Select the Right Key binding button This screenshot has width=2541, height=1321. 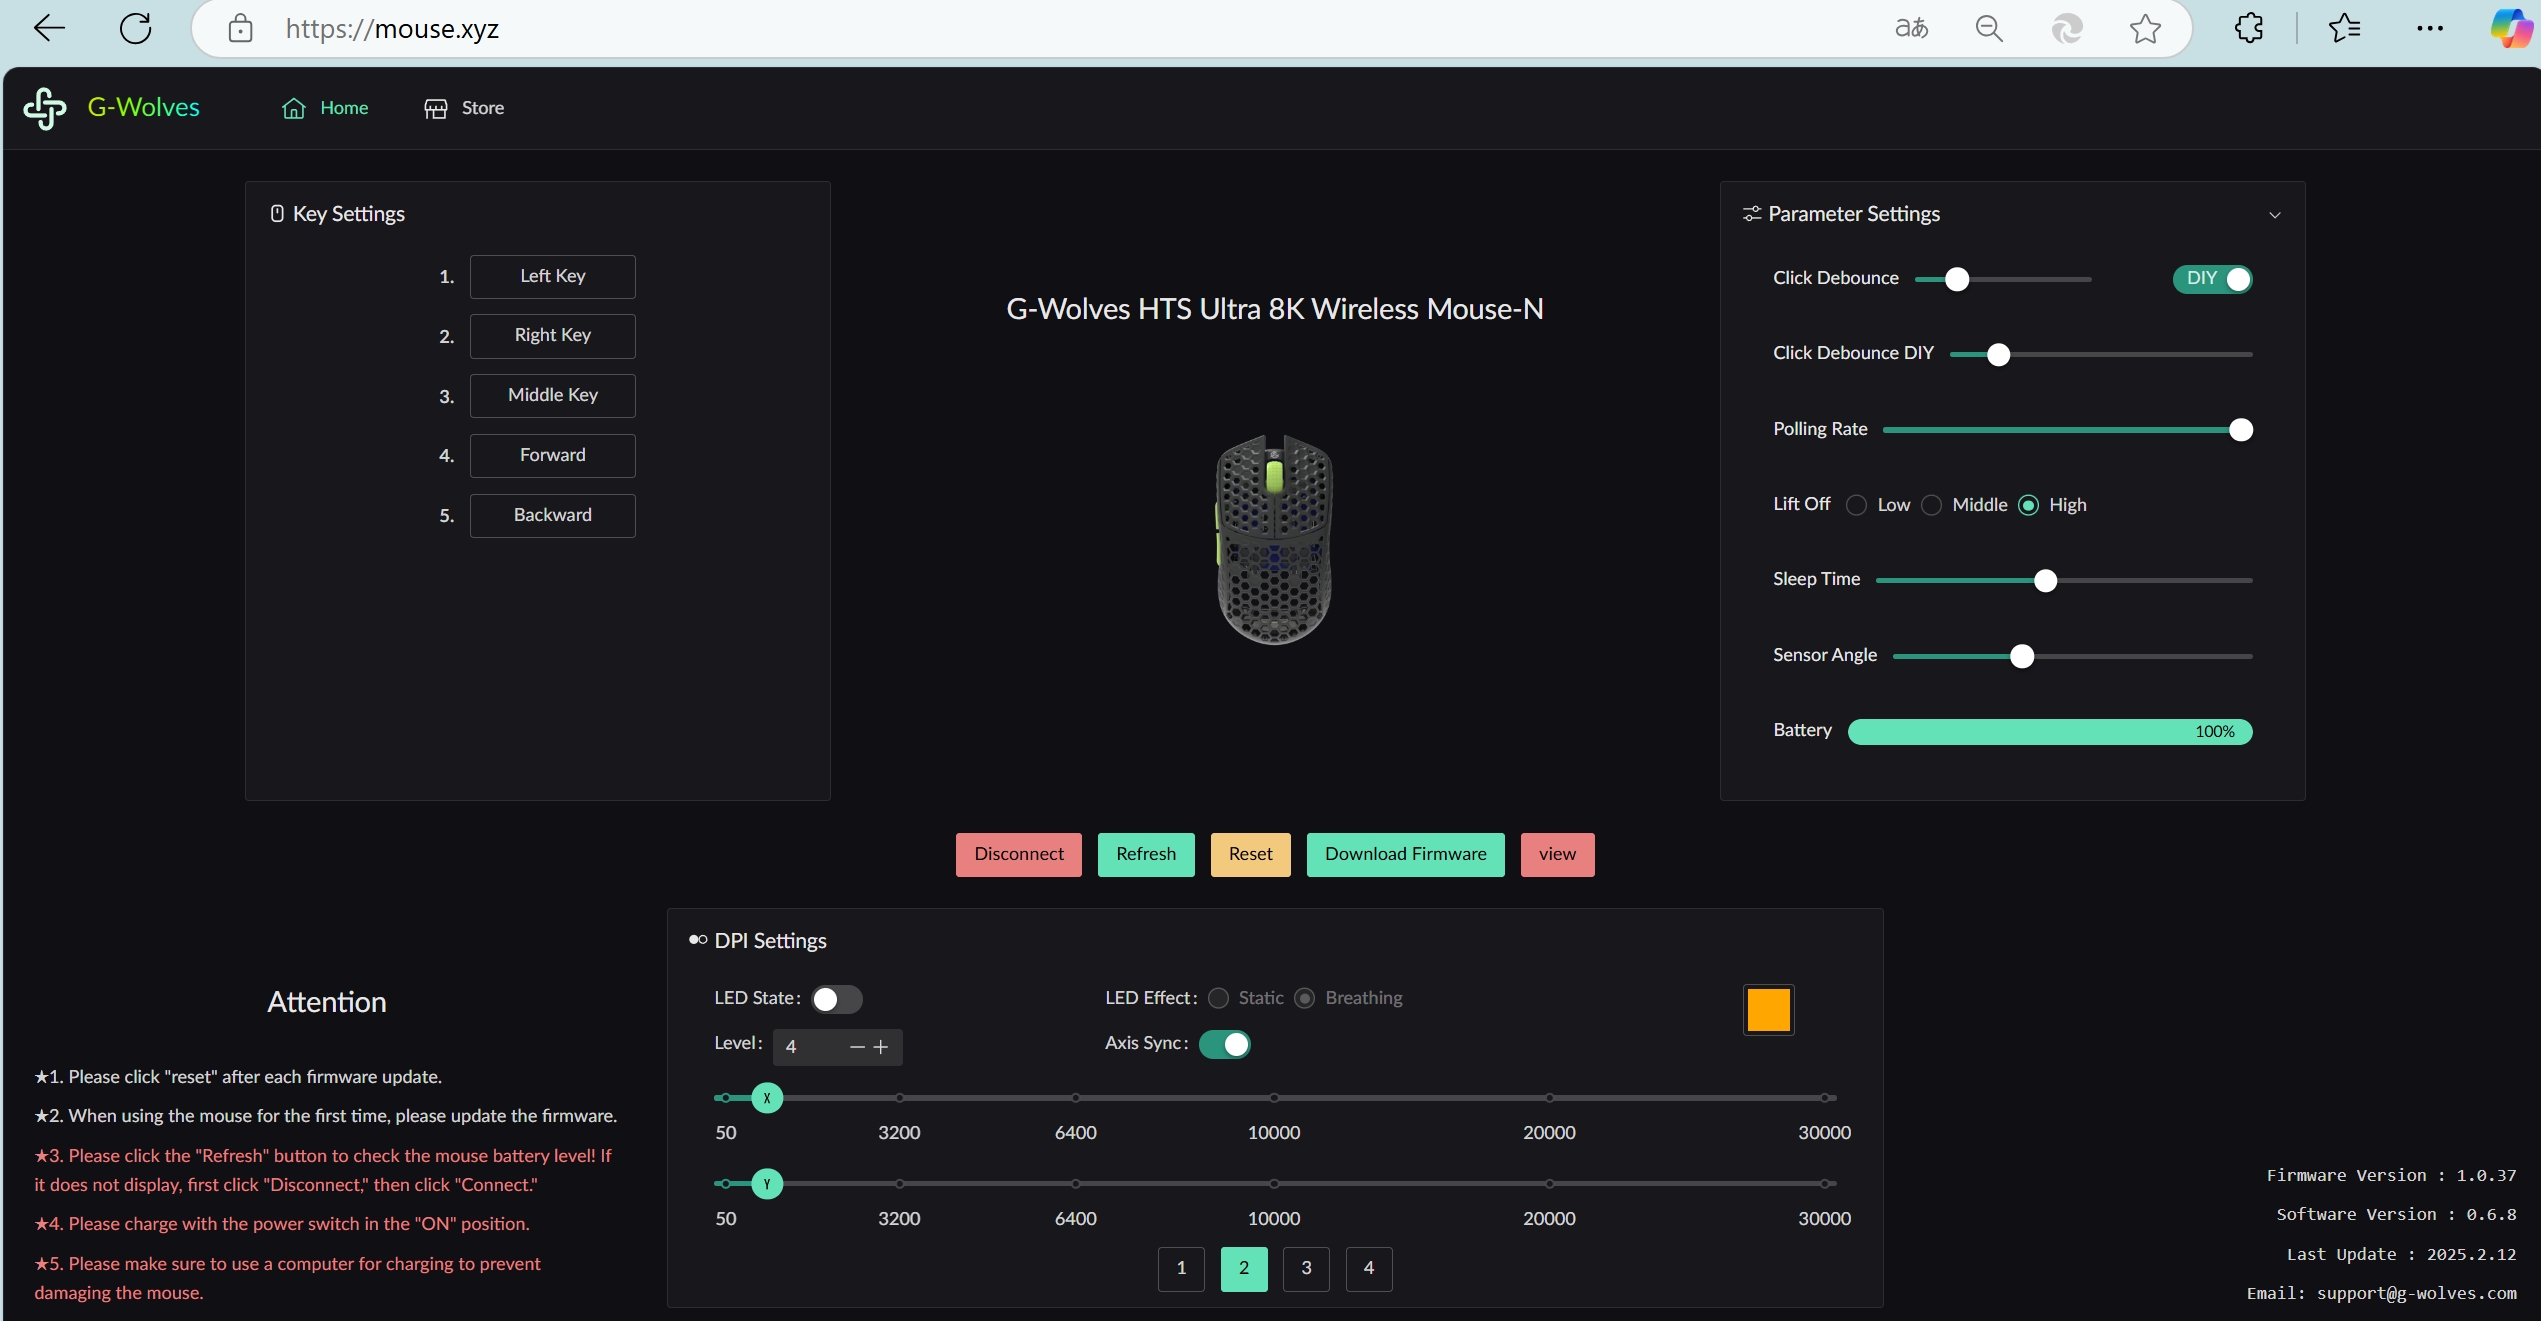552,335
